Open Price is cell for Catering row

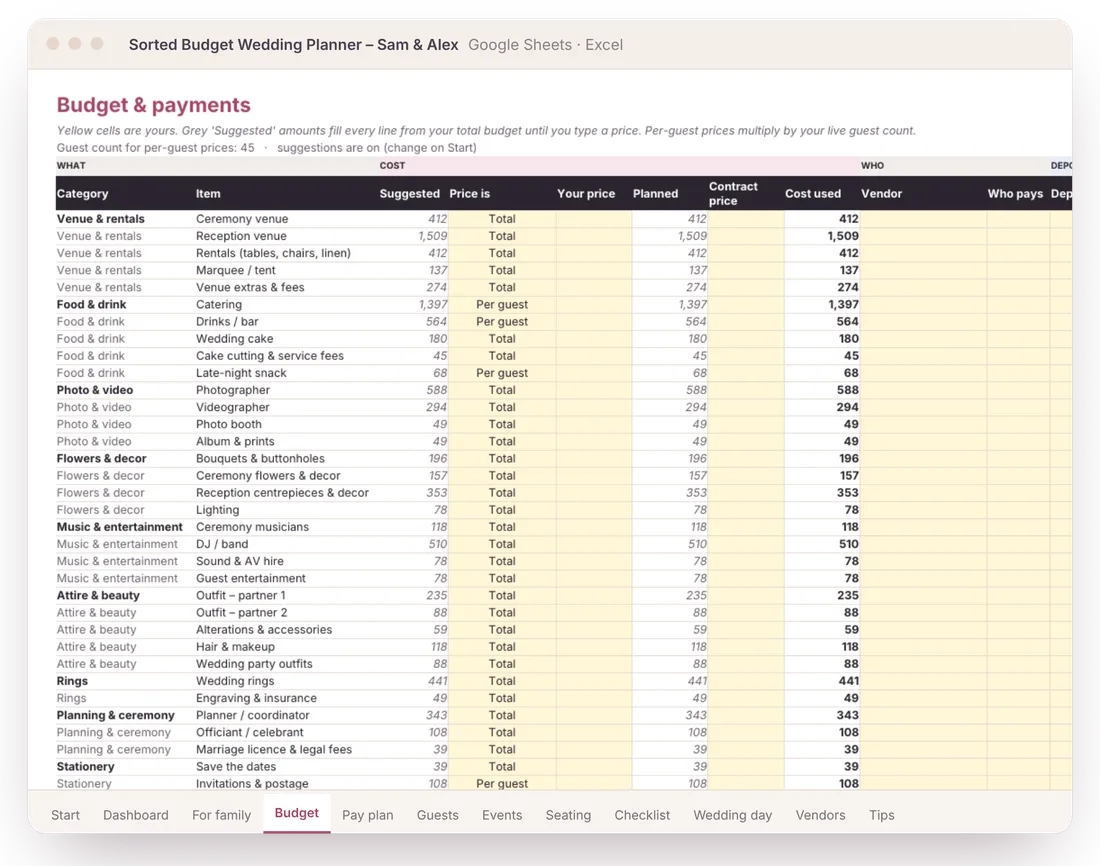click(x=502, y=305)
